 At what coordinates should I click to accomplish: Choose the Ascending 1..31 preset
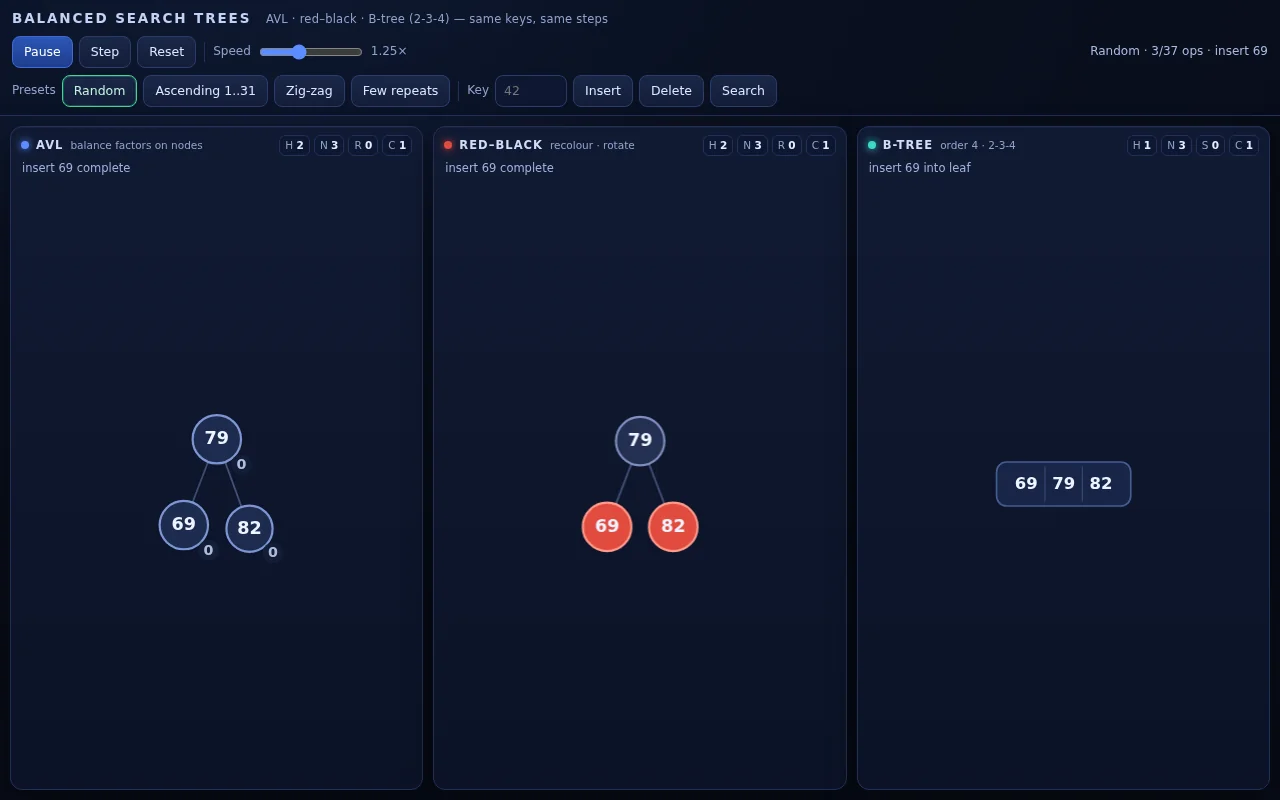coord(205,91)
